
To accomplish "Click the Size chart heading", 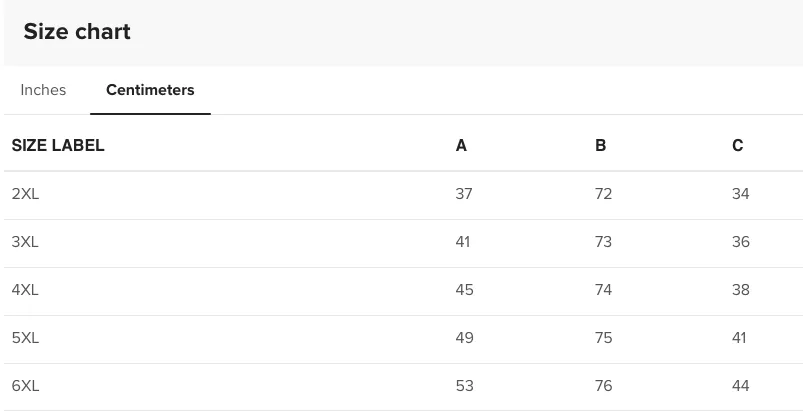I will tap(77, 32).
